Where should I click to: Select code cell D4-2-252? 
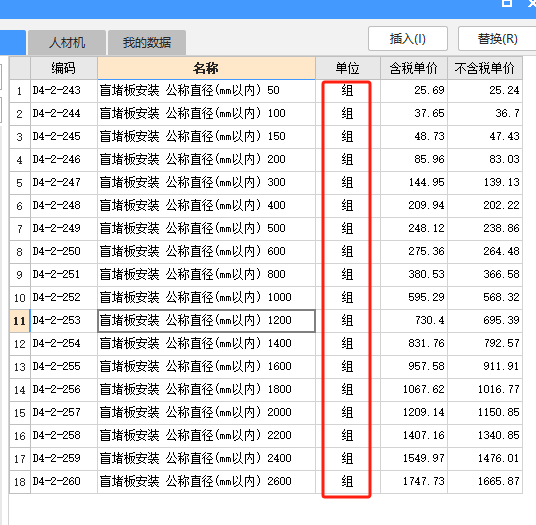coord(64,297)
